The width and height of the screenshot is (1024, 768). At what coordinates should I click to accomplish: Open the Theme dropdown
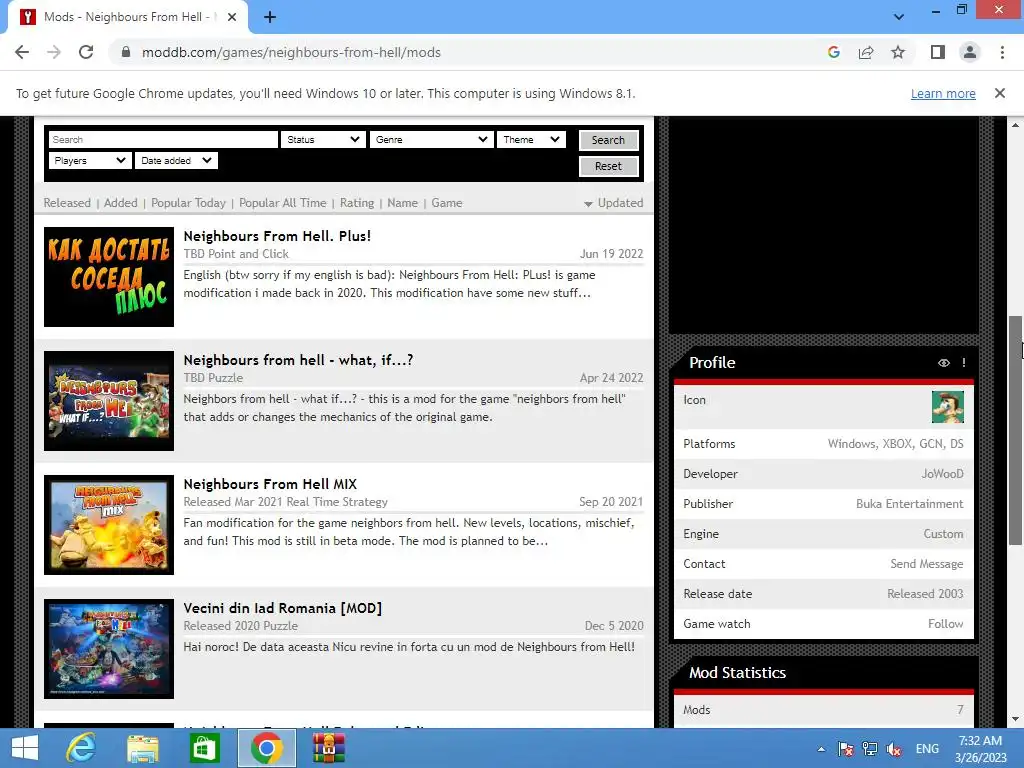(531, 140)
